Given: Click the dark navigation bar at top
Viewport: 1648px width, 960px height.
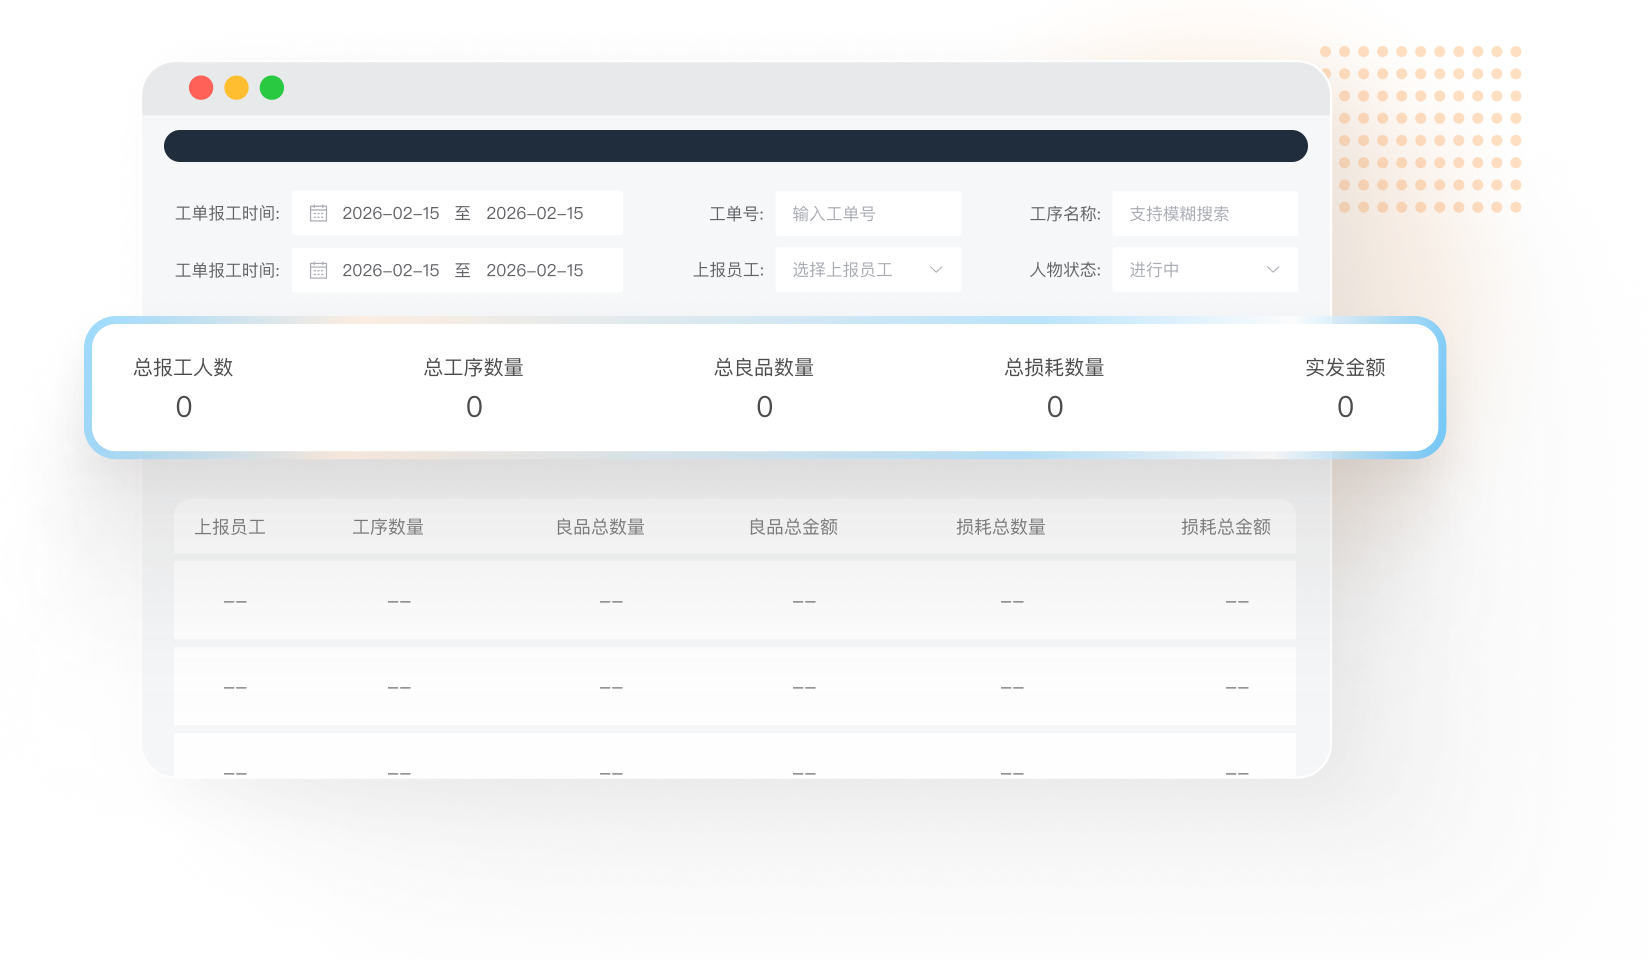Looking at the screenshot, I should [x=737, y=145].
